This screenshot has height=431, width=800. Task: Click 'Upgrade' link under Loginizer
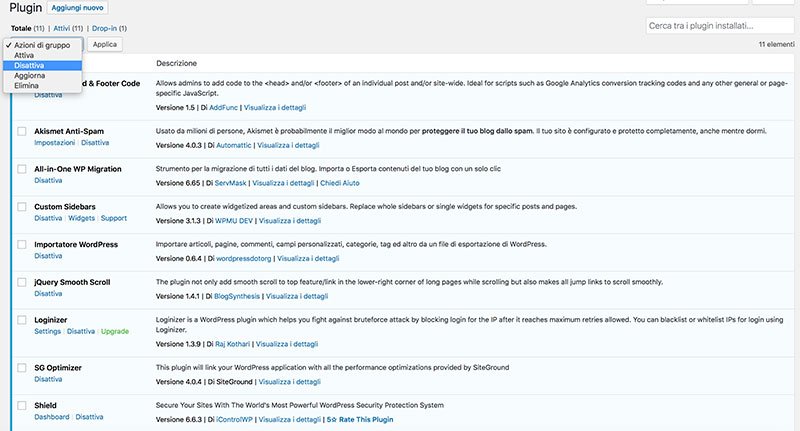[x=114, y=331]
